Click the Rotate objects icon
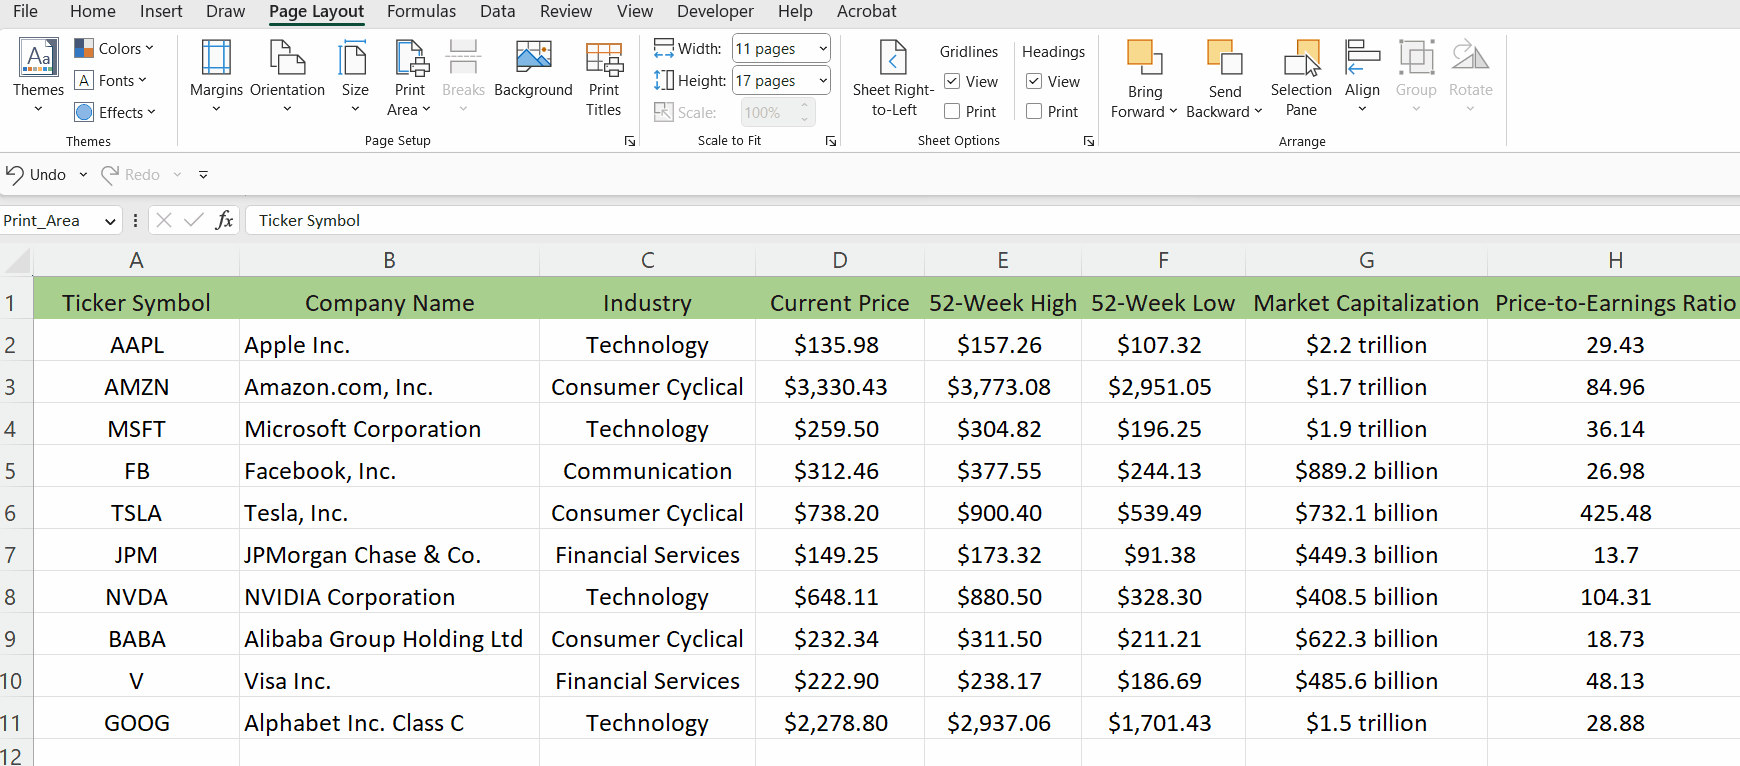 coord(1470,58)
